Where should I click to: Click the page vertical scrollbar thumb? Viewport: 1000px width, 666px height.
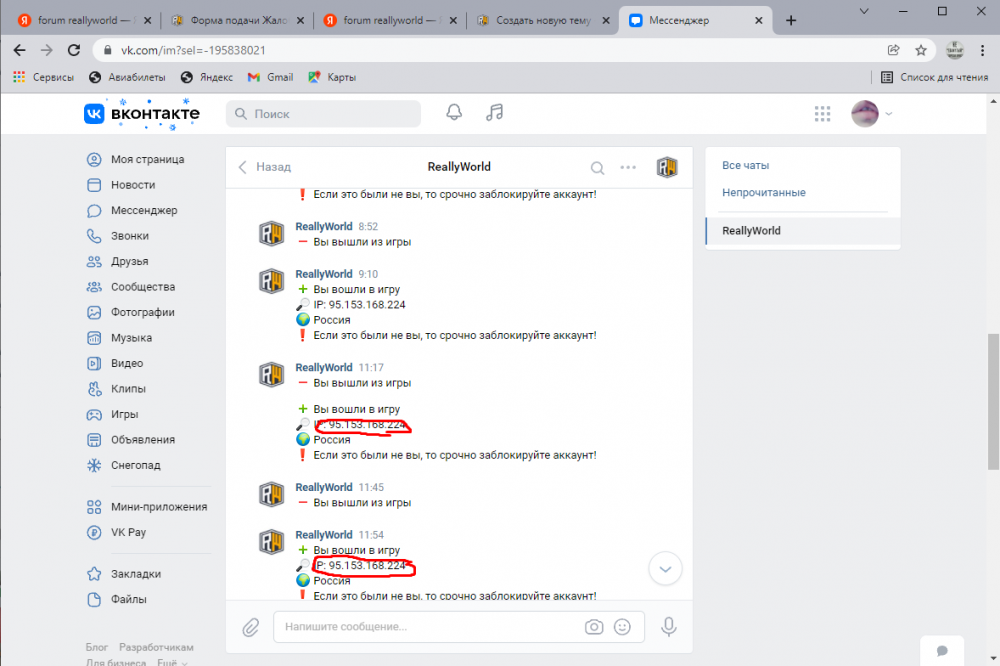[x=993, y=402]
